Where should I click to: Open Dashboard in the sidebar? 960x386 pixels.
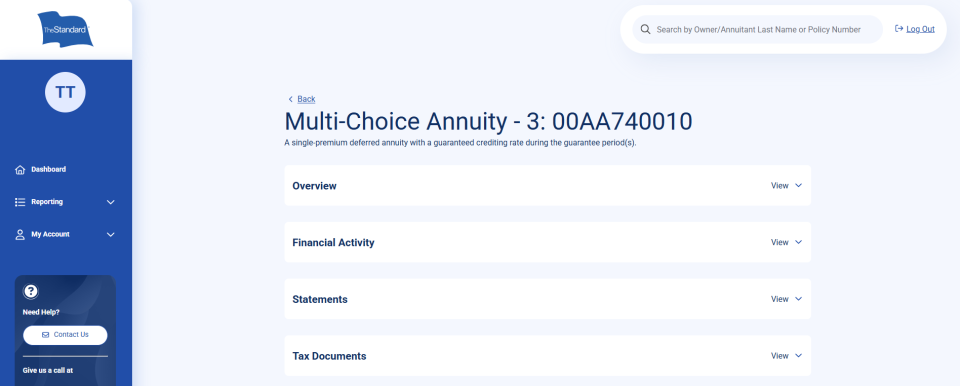coord(48,170)
